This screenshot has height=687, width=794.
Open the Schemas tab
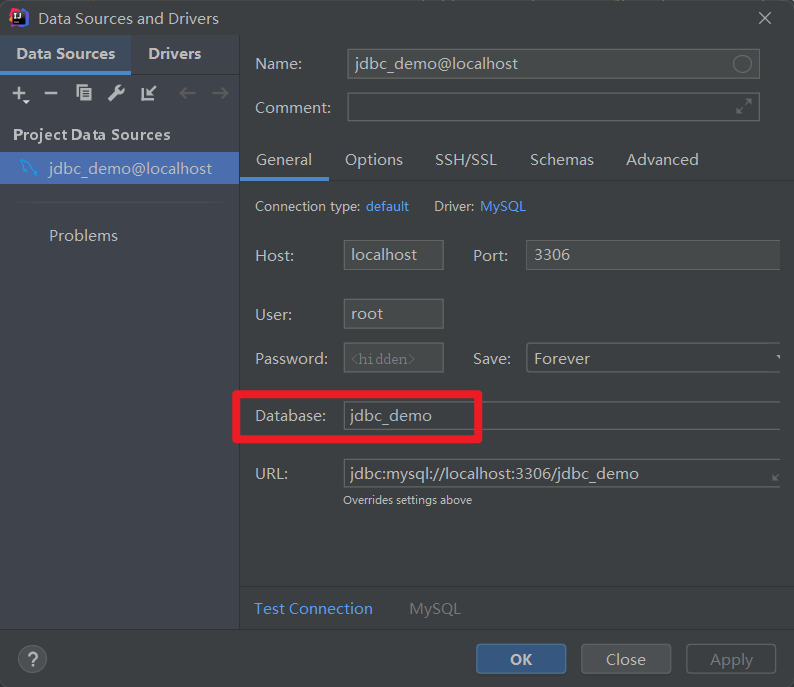[562, 160]
